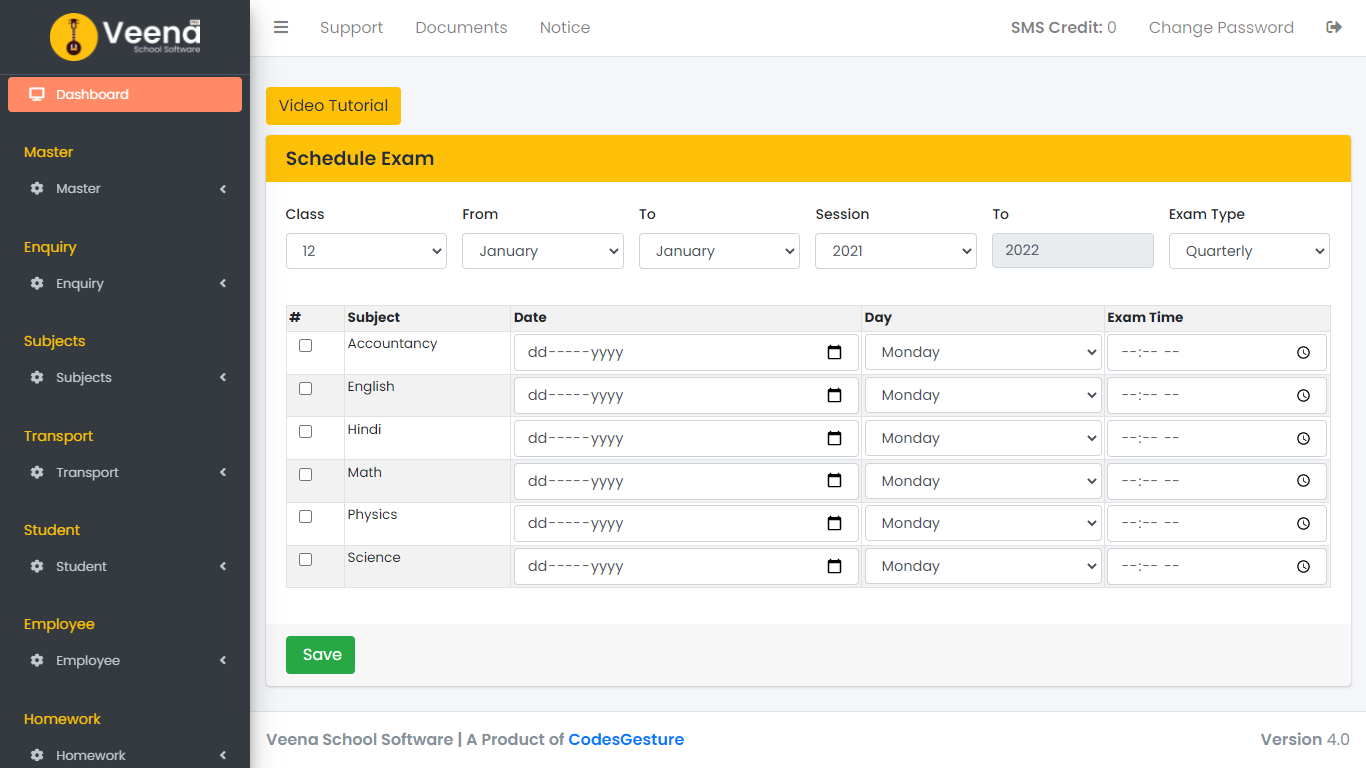1366x768 pixels.
Task: Click the gear icon beside Employee
Action: click(37, 660)
